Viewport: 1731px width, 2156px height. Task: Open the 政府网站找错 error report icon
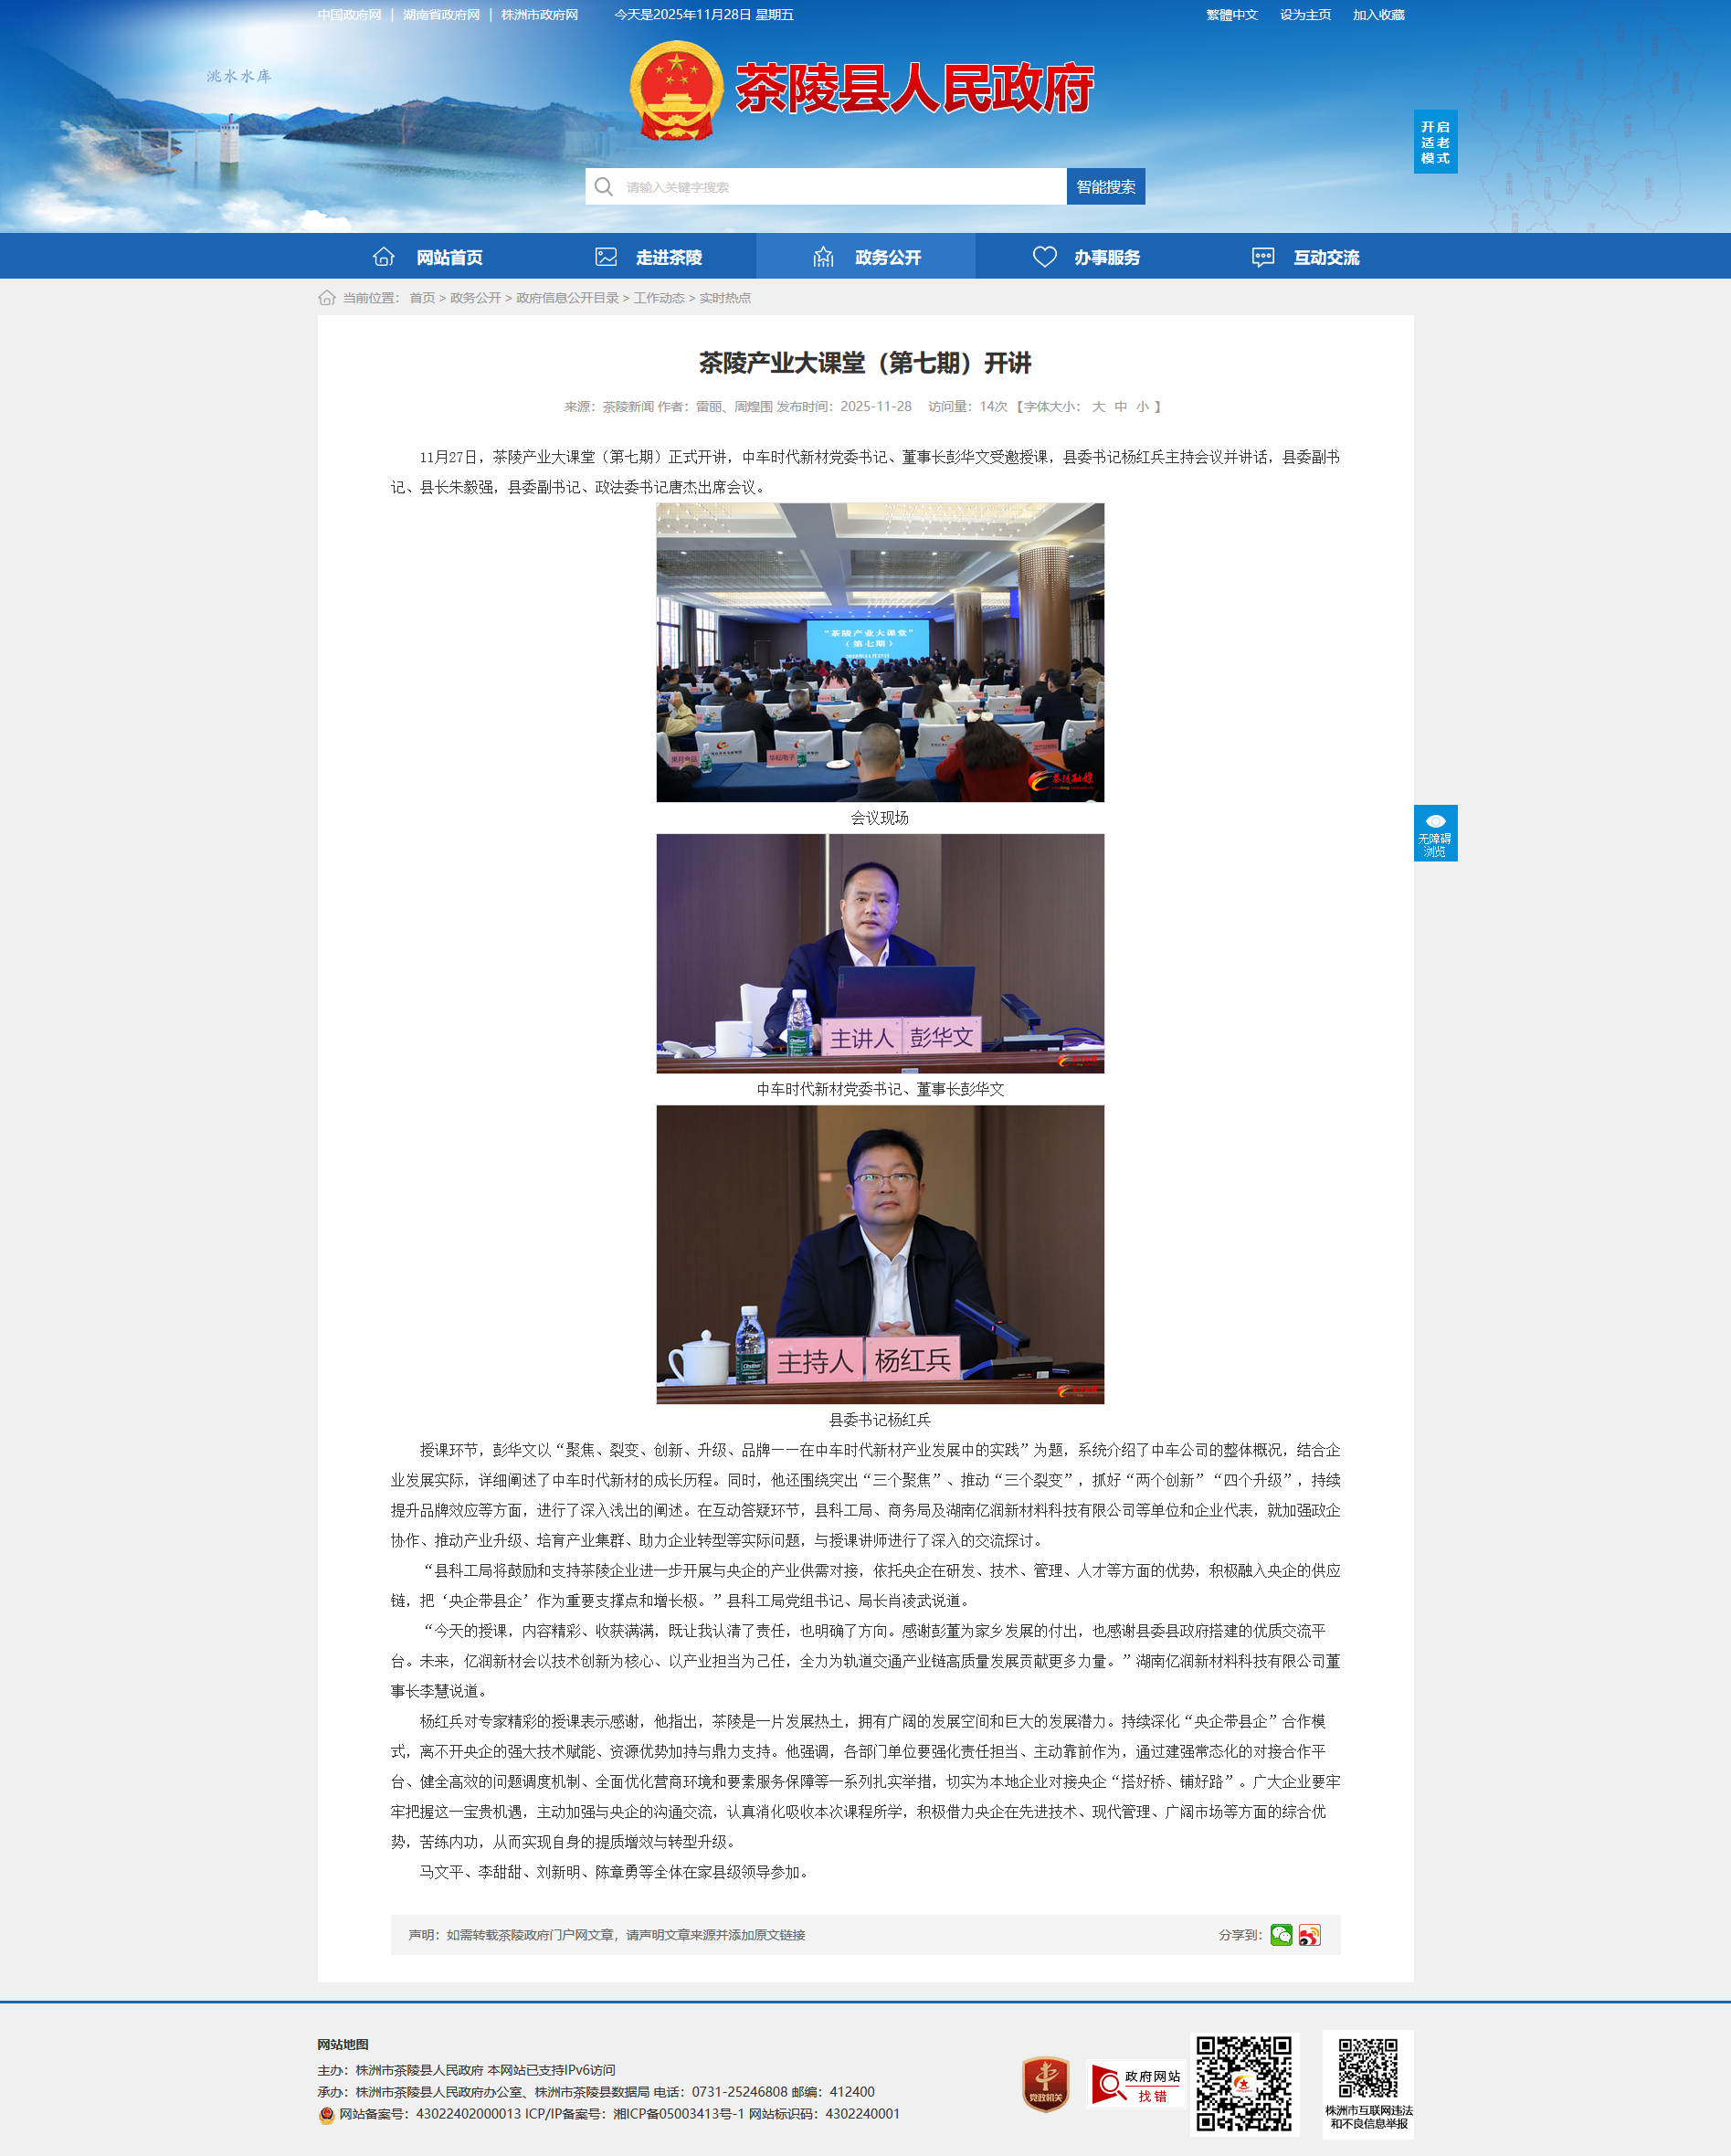[1135, 2085]
